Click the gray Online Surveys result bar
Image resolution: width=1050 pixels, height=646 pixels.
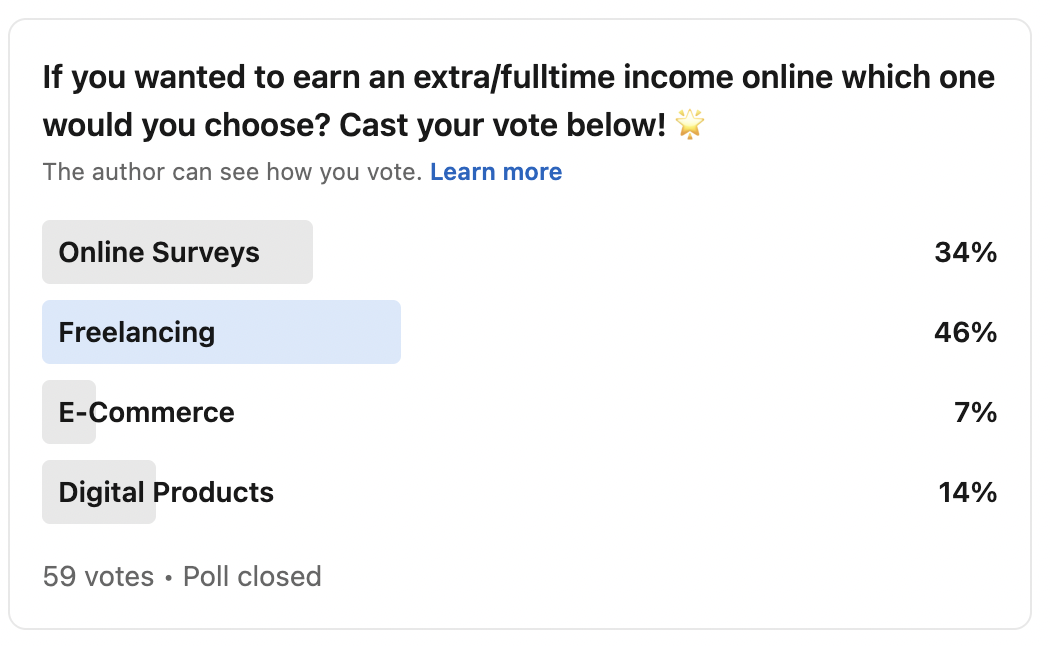pyautogui.click(x=177, y=252)
